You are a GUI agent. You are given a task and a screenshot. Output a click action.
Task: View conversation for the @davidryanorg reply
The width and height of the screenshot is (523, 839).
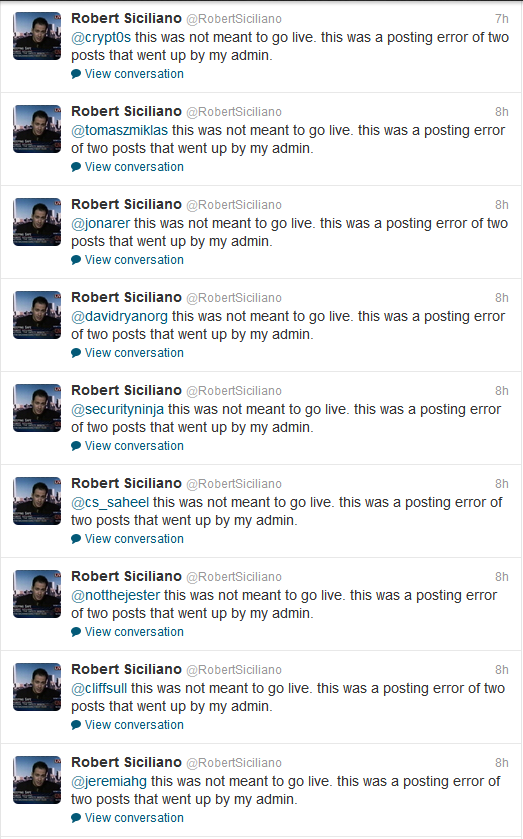[x=134, y=353]
